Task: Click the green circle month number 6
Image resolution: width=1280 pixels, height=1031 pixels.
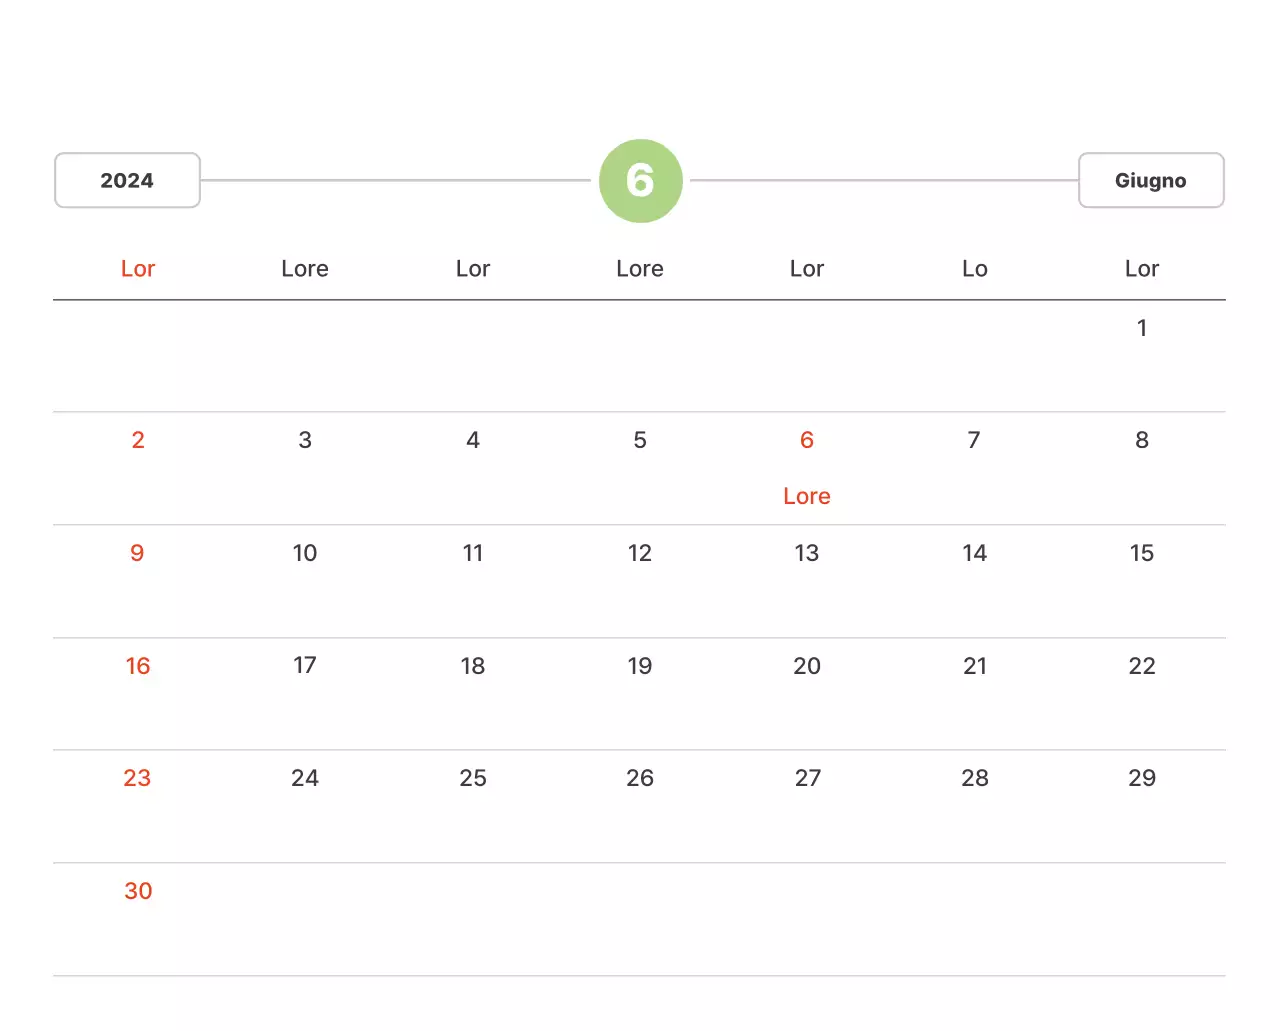Action: (640, 181)
